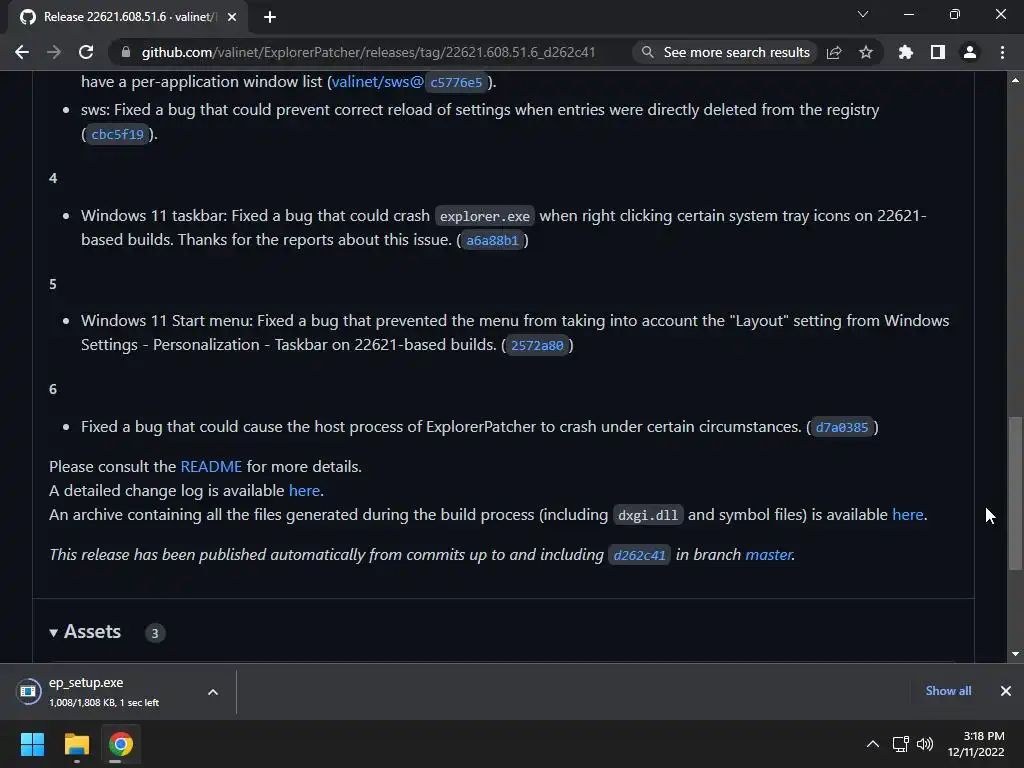
Task: Open commit cbc5f19
Action: point(118,134)
